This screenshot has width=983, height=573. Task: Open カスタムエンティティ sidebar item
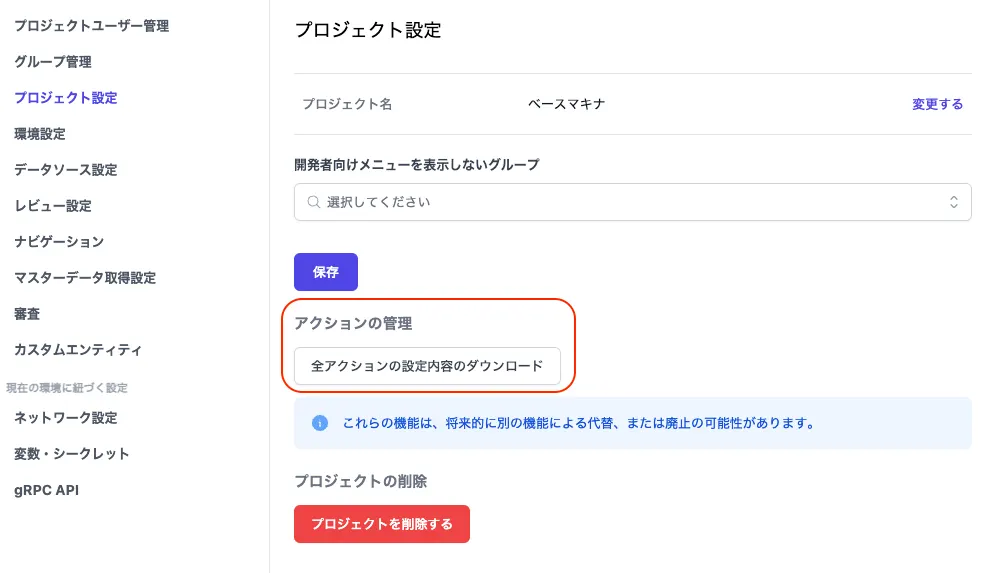(78, 350)
